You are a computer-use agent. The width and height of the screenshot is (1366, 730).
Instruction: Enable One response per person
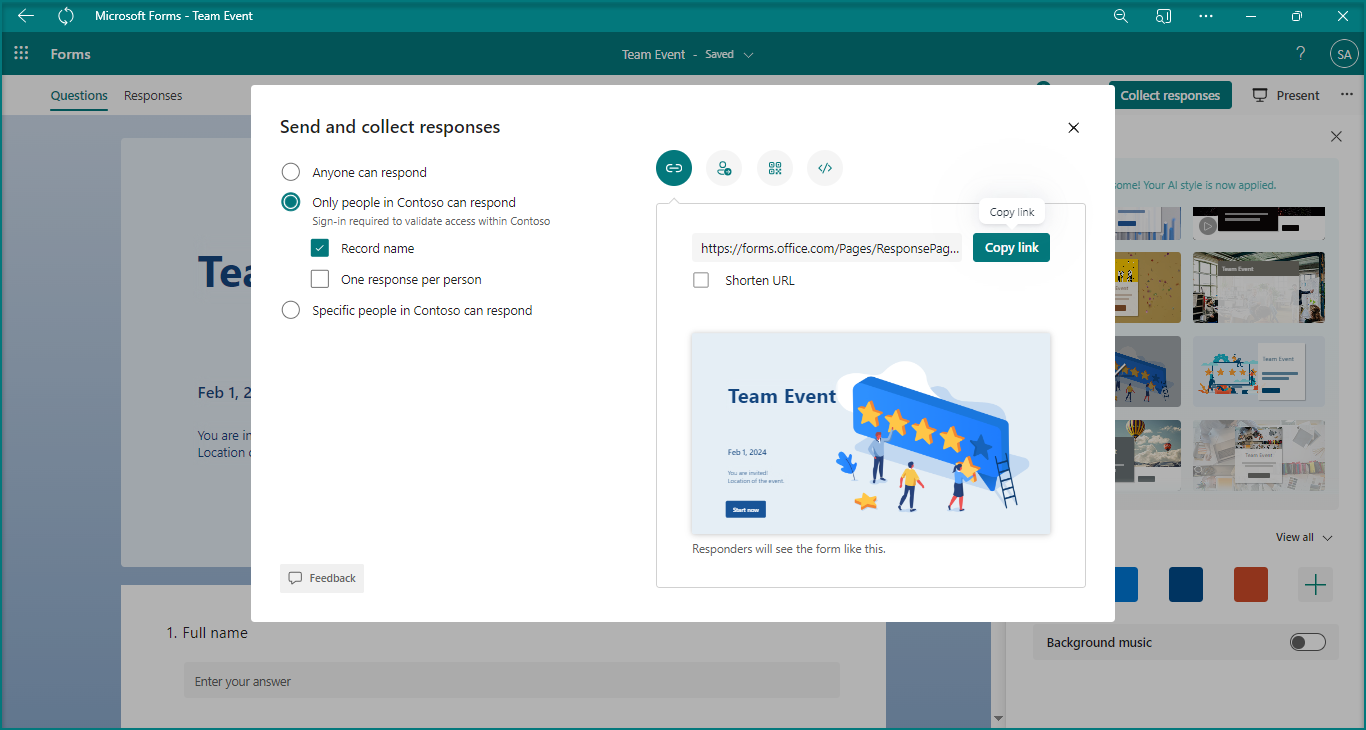[x=320, y=280]
